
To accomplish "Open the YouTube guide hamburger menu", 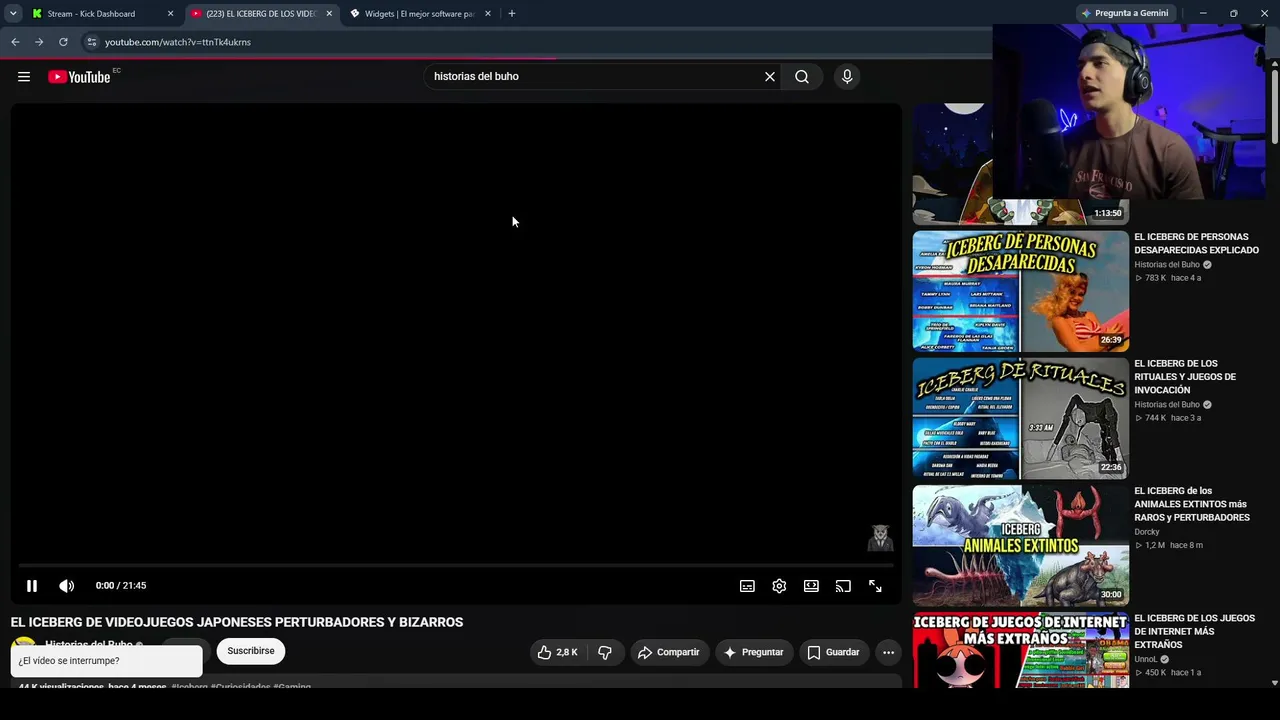I will [x=24, y=77].
